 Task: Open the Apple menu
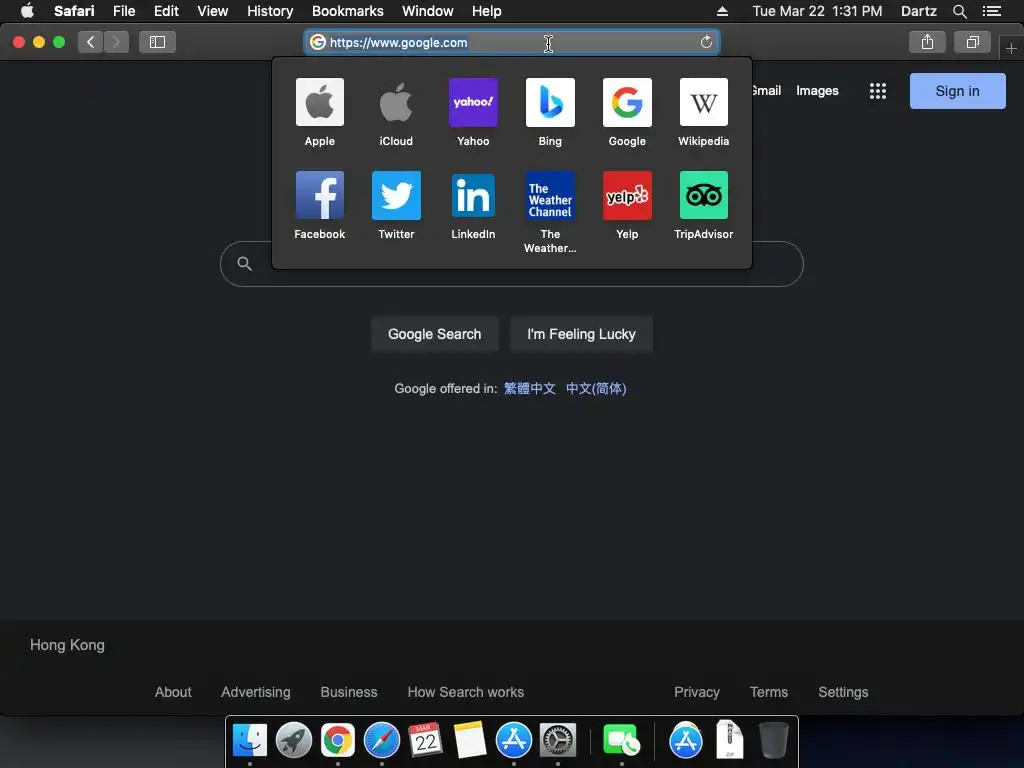[27, 11]
